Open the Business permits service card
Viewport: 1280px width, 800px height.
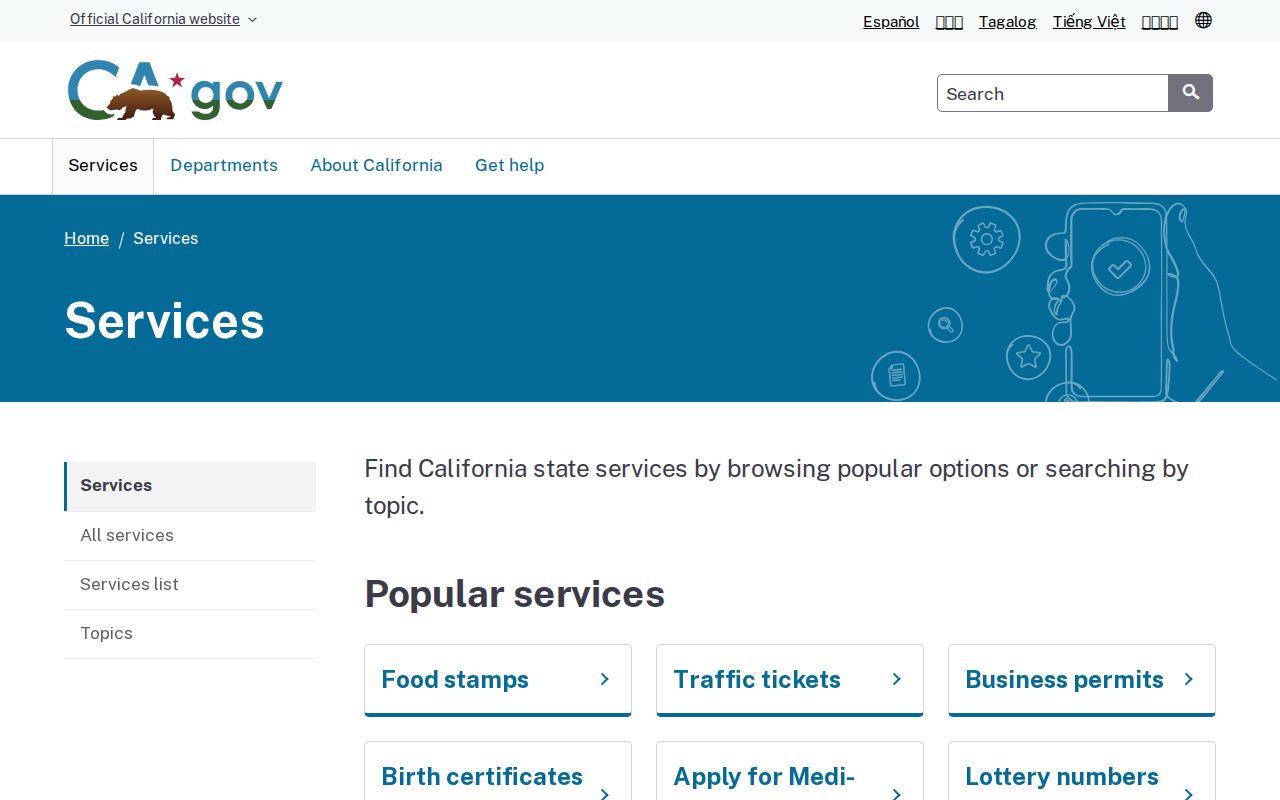pyautogui.click(x=1082, y=680)
